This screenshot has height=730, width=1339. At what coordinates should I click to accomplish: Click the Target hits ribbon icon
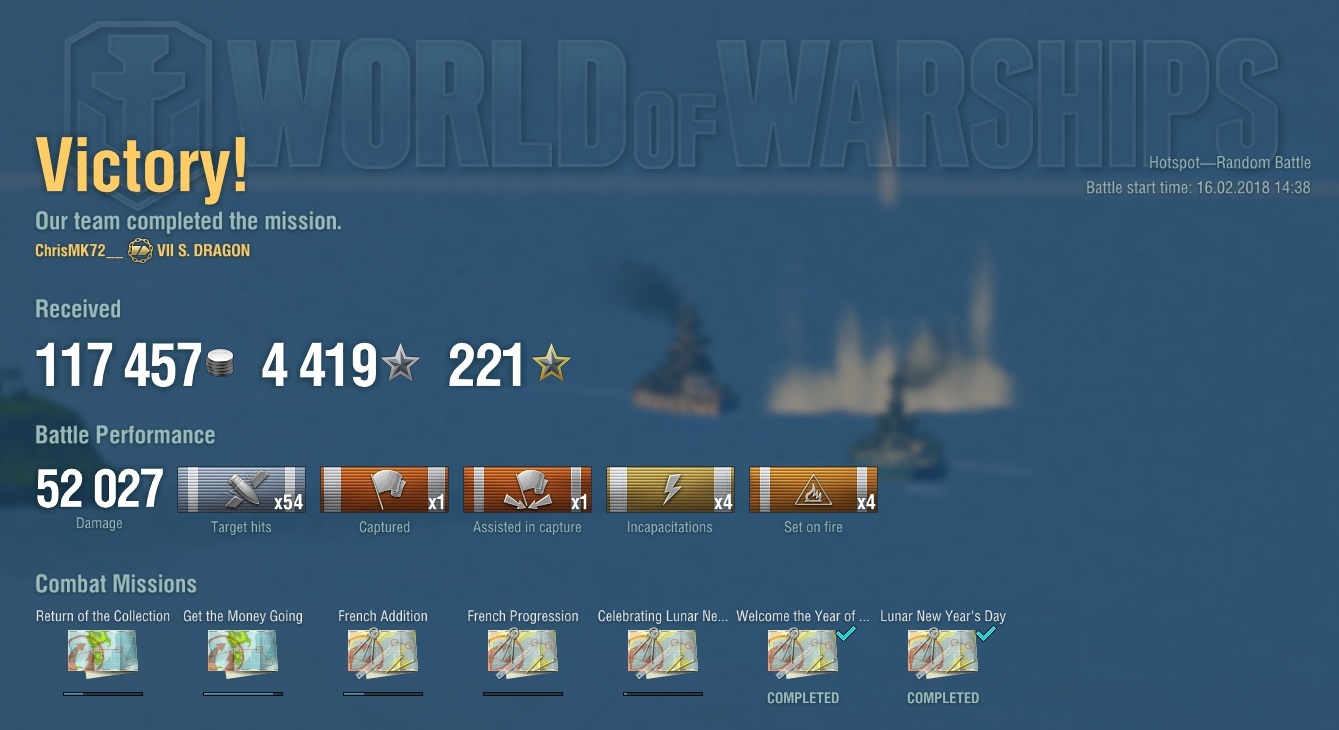241,490
